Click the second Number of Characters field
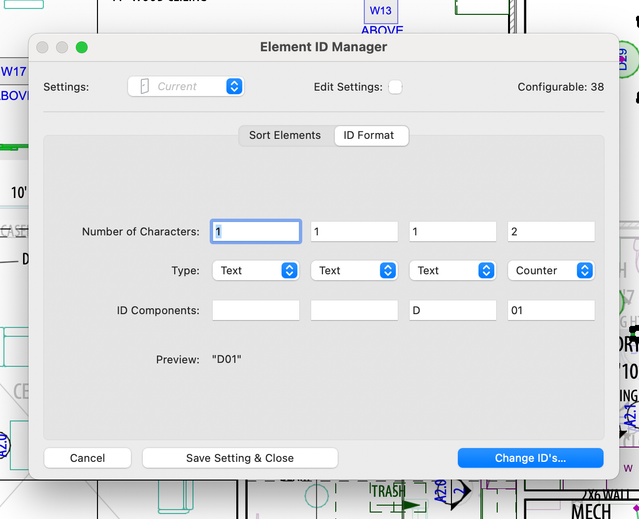 coord(354,231)
